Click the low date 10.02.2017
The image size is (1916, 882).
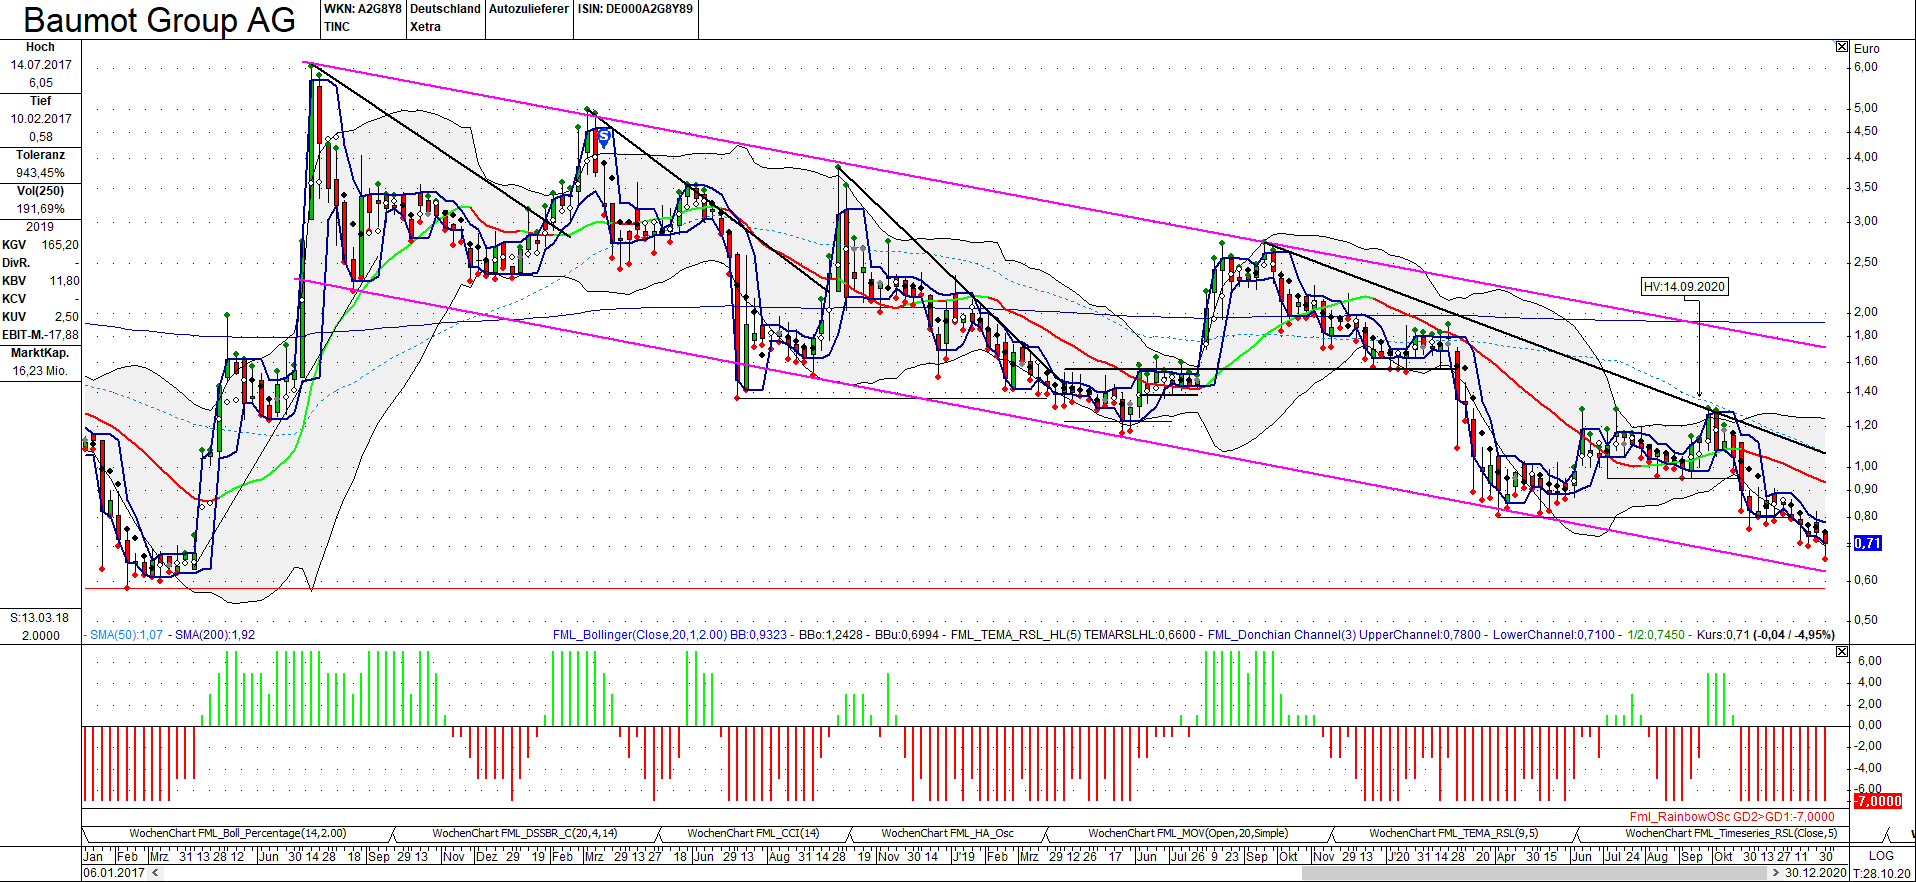click(x=41, y=119)
